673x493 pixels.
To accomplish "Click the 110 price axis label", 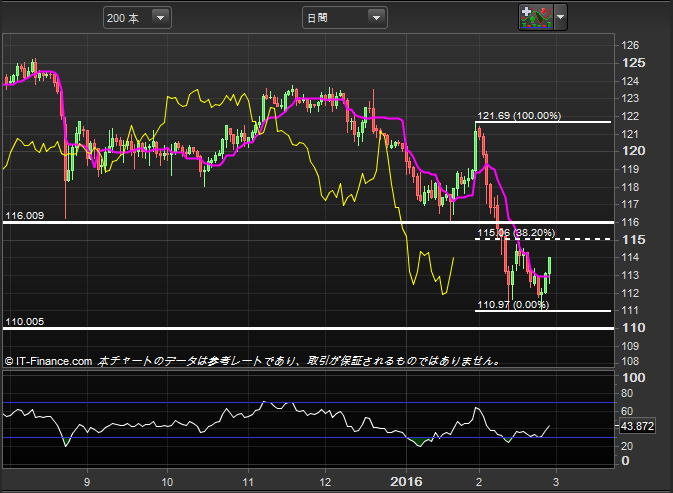I will click(x=634, y=328).
